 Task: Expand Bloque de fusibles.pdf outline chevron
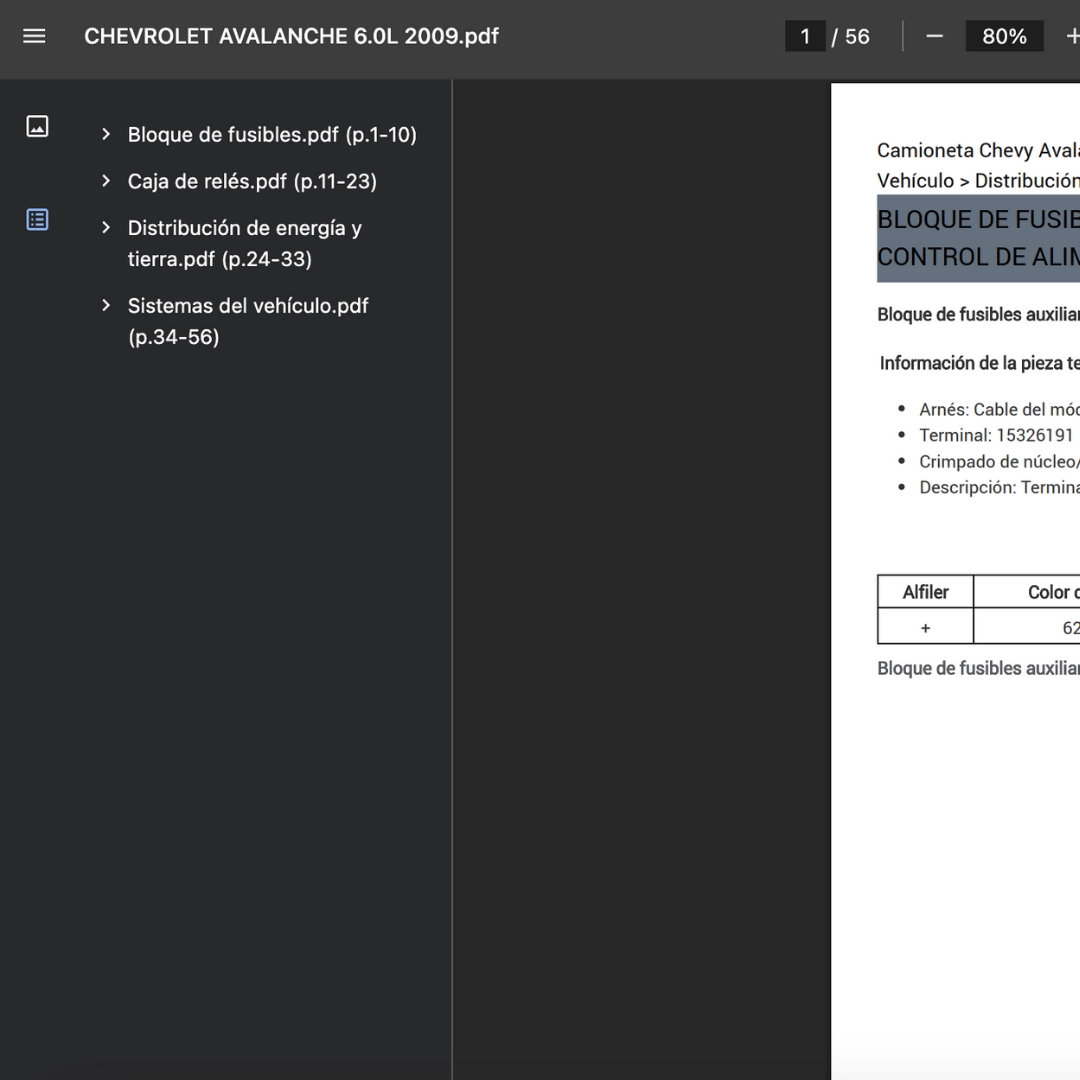tap(105, 134)
